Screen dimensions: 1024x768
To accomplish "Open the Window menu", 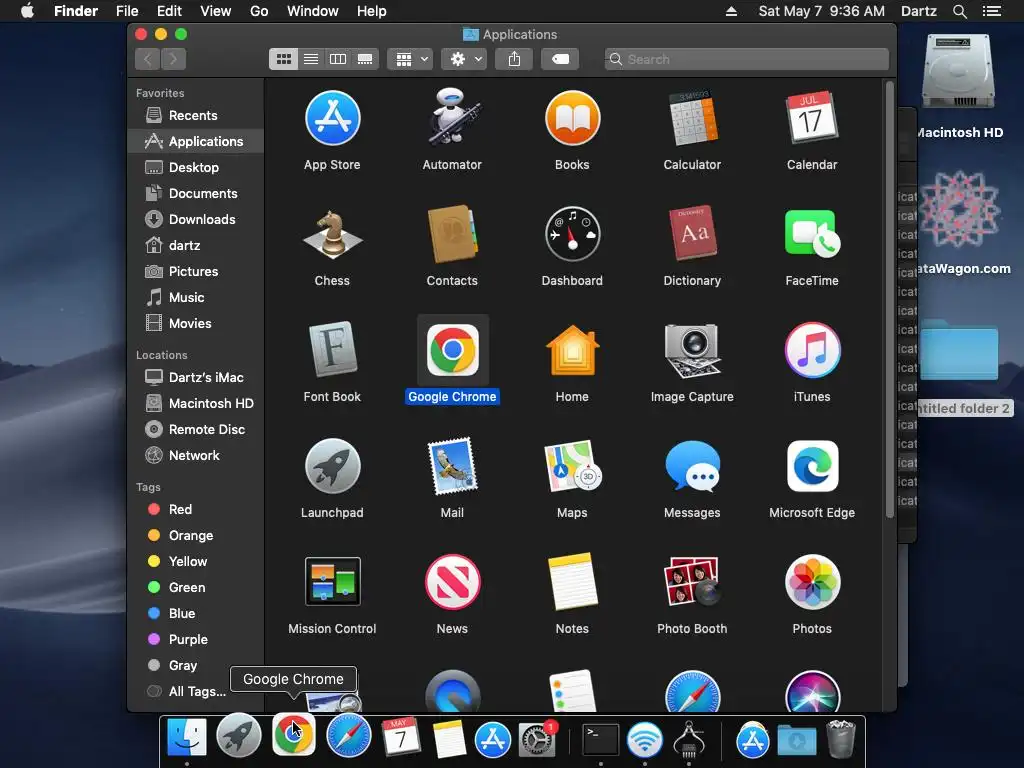I will (313, 11).
